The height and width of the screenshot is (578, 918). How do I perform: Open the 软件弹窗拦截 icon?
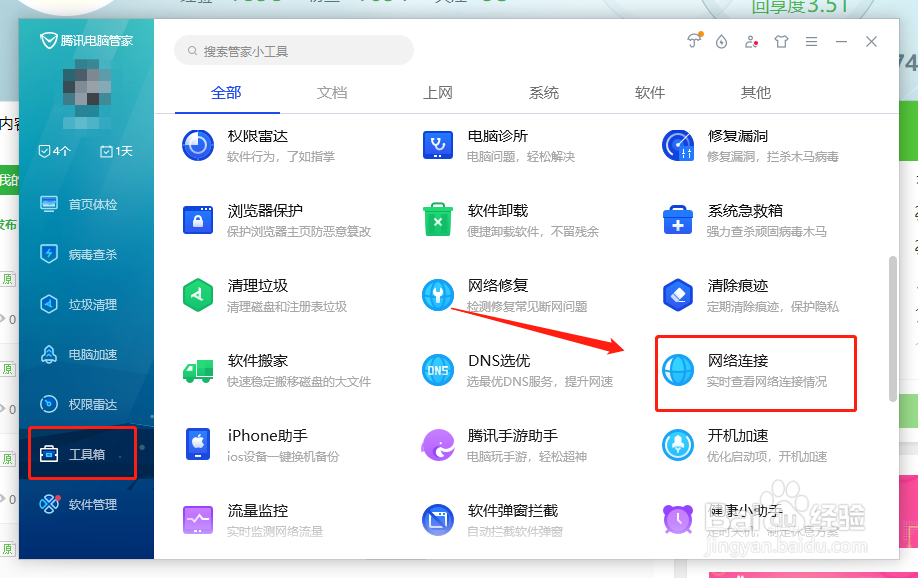pos(438,519)
